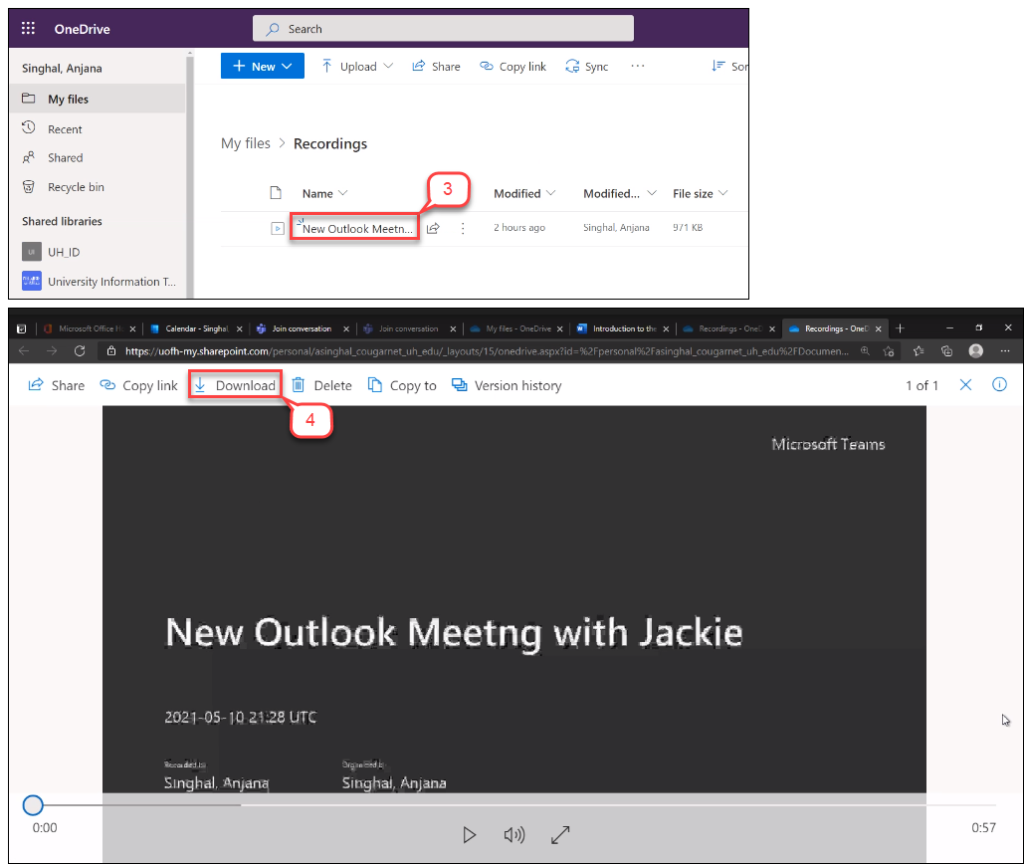
Task: Click the video progress slider handle
Action: 33,805
